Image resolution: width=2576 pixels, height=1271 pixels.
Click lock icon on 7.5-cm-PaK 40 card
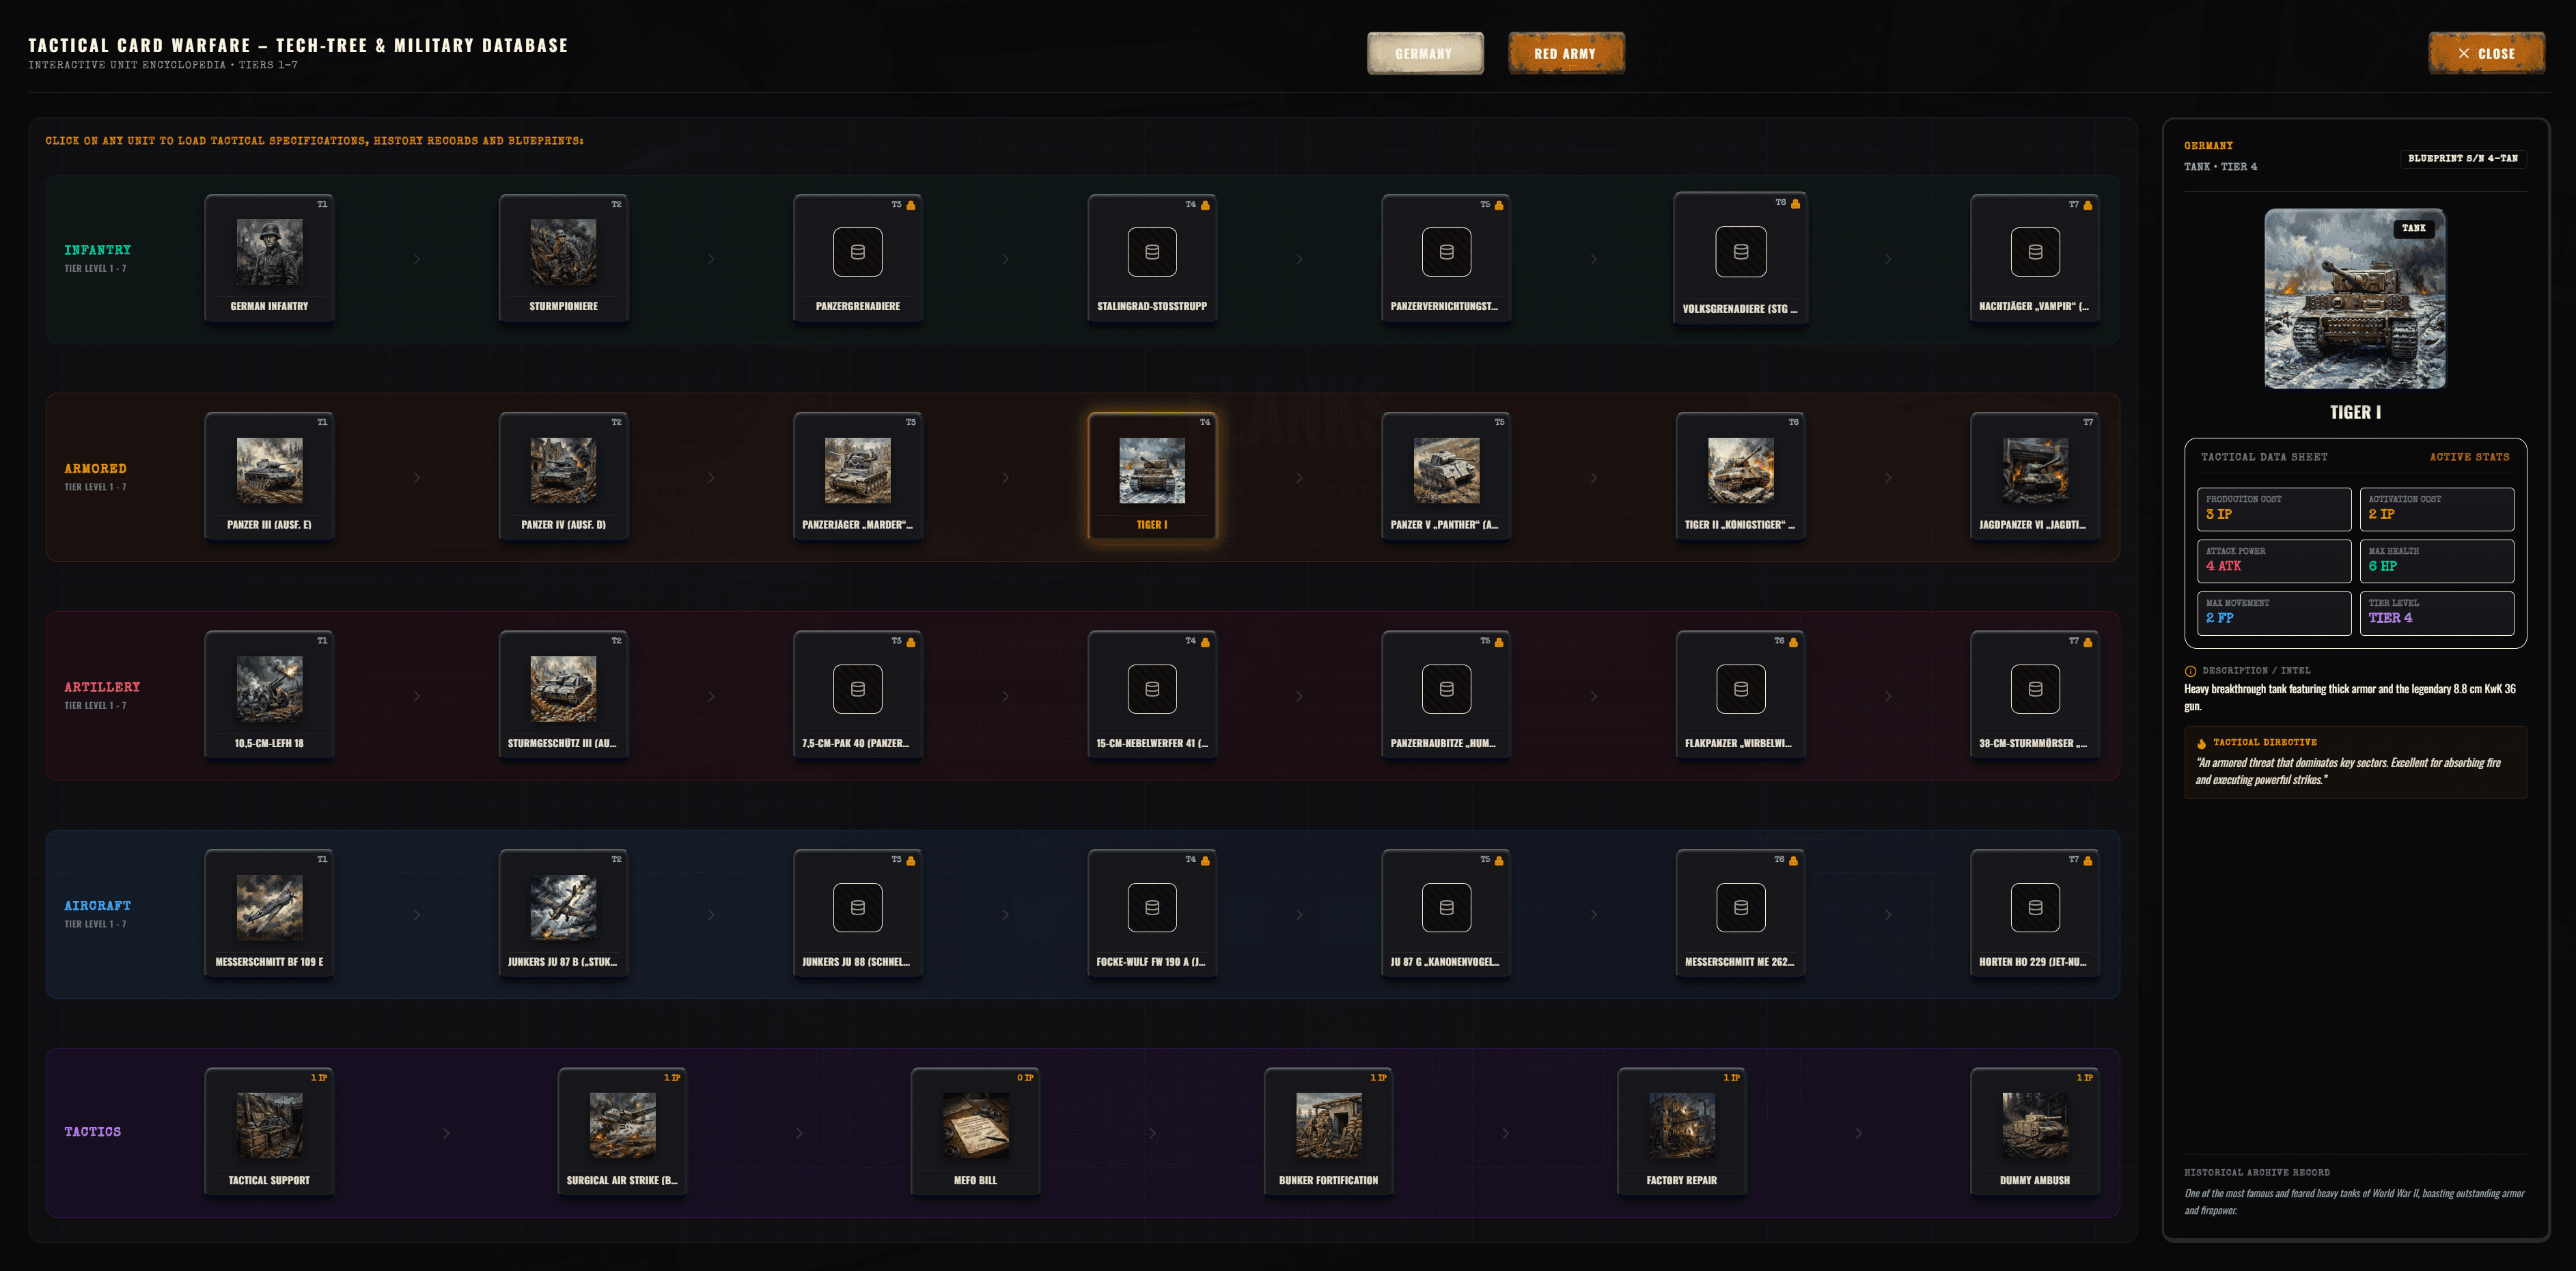pyautogui.click(x=911, y=642)
